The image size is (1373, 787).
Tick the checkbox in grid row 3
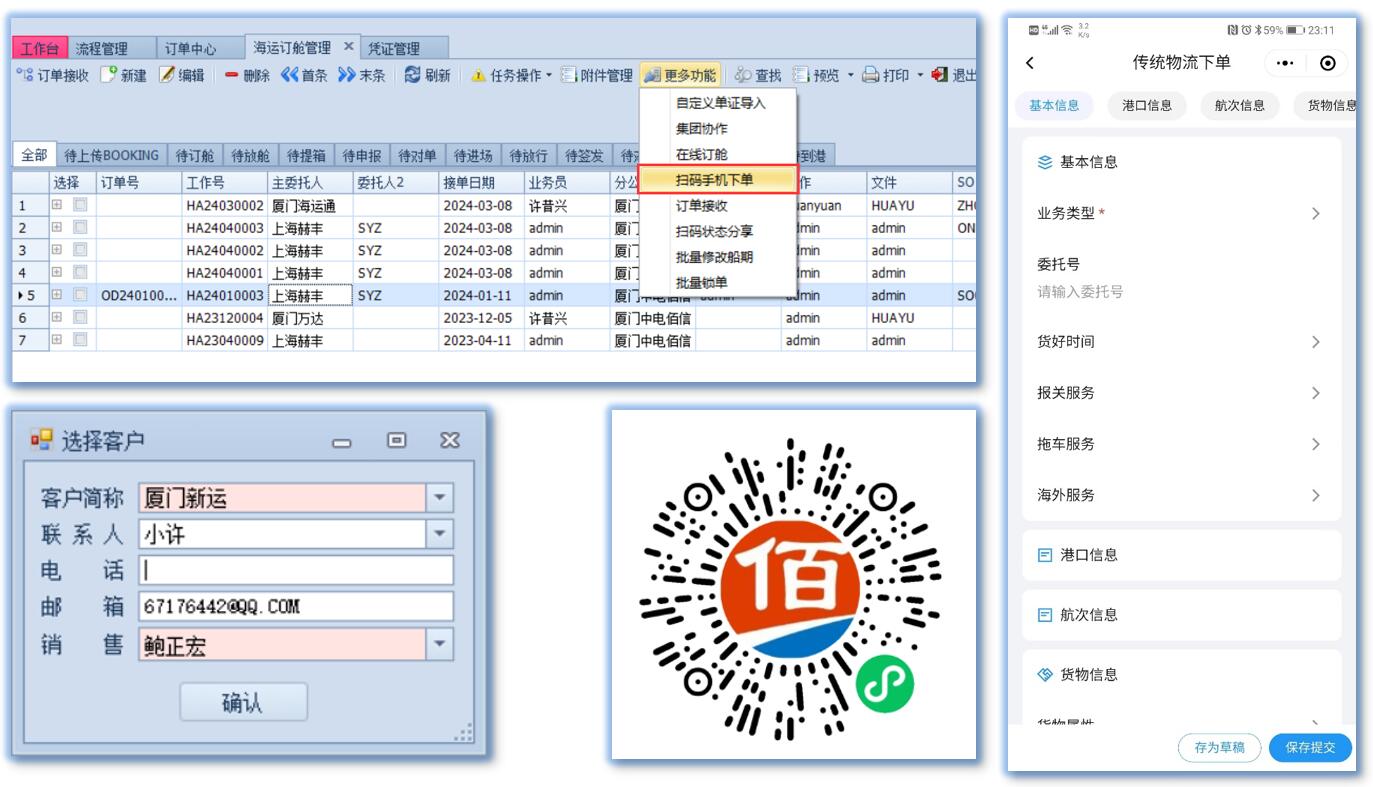pyautogui.click(x=80, y=250)
